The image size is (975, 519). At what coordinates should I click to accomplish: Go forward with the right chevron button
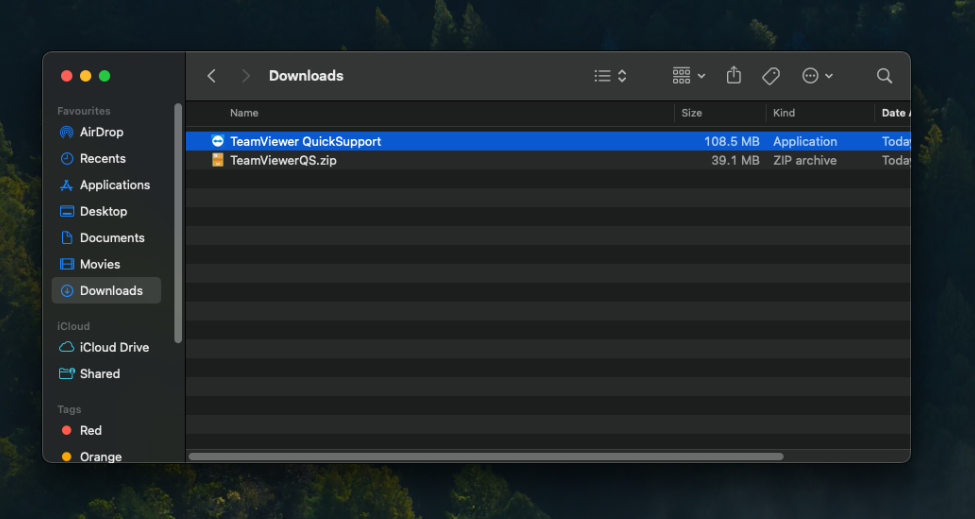pos(246,76)
